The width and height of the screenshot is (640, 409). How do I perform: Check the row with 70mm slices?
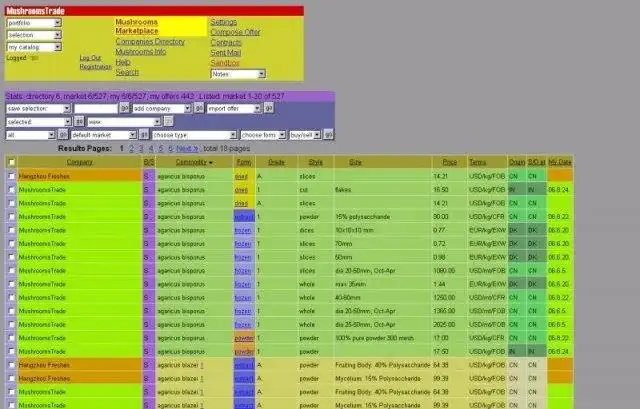(x=12, y=244)
